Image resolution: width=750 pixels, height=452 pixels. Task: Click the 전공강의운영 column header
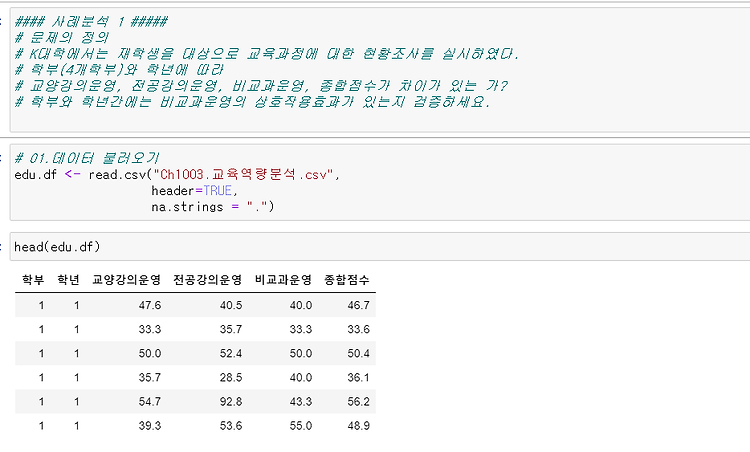[208, 280]
